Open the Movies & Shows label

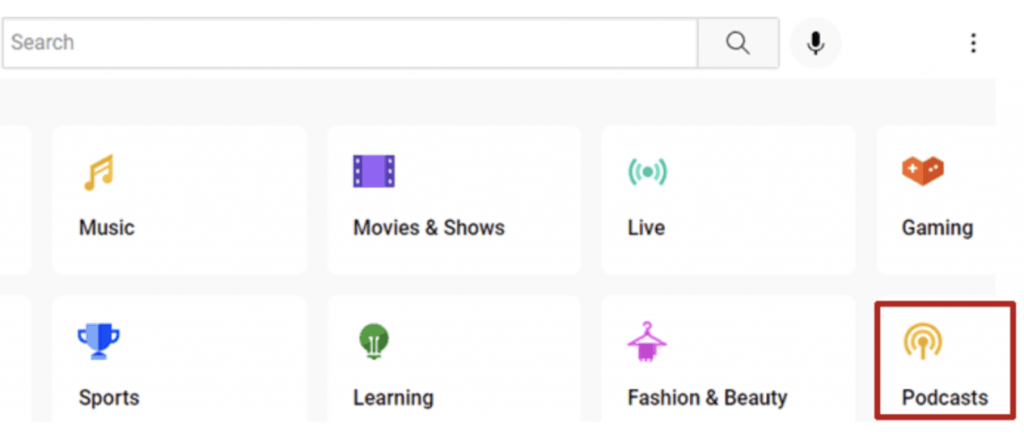pos(429,228)
